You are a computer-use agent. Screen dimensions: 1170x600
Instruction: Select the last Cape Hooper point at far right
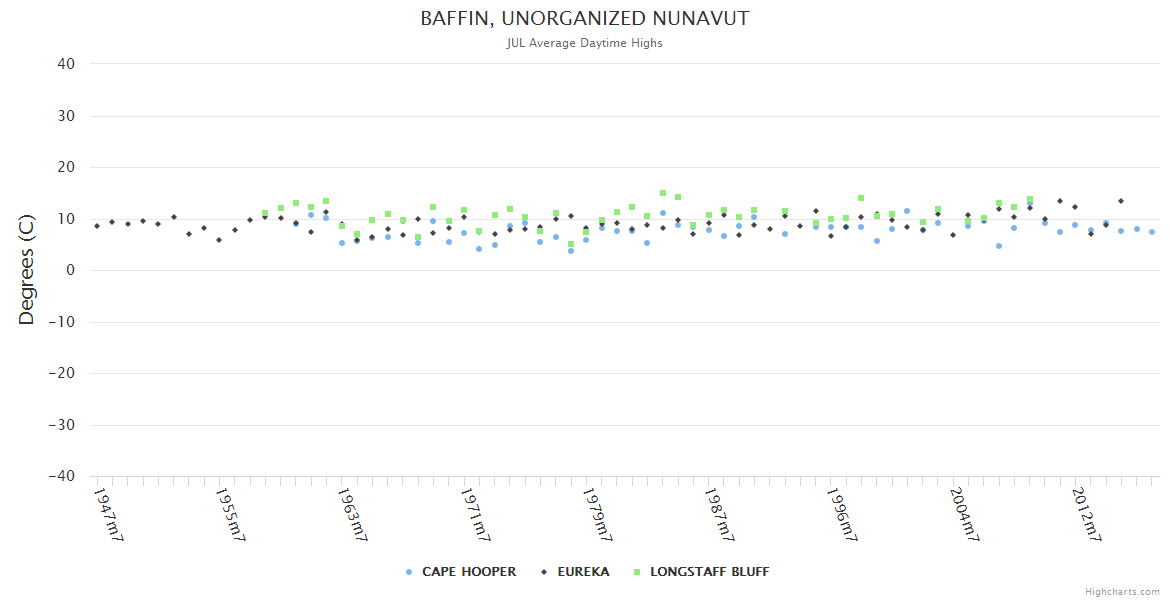click(1152, 232)
